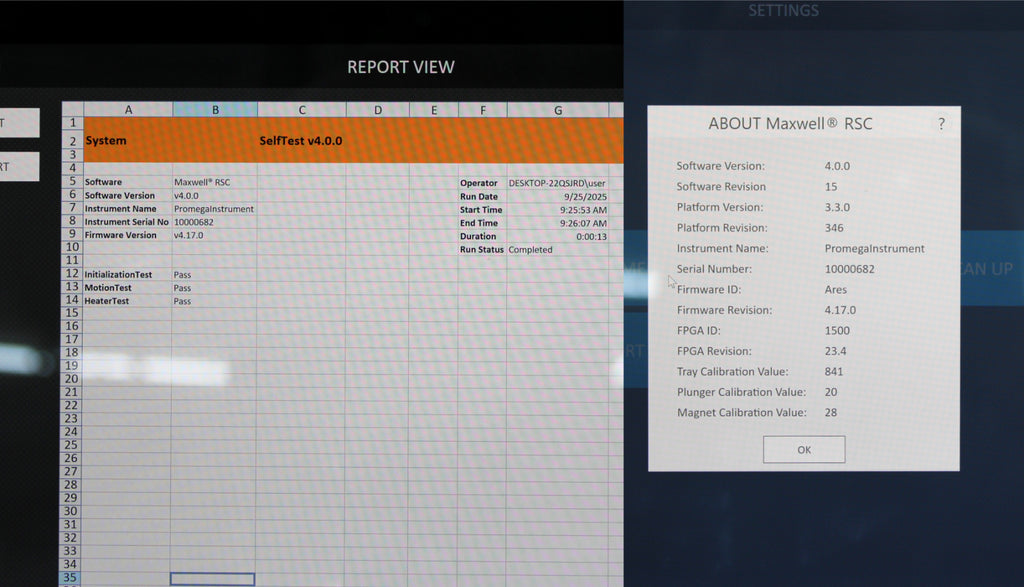Select row 12 header
1024x587 pixels.
point(72,274)
